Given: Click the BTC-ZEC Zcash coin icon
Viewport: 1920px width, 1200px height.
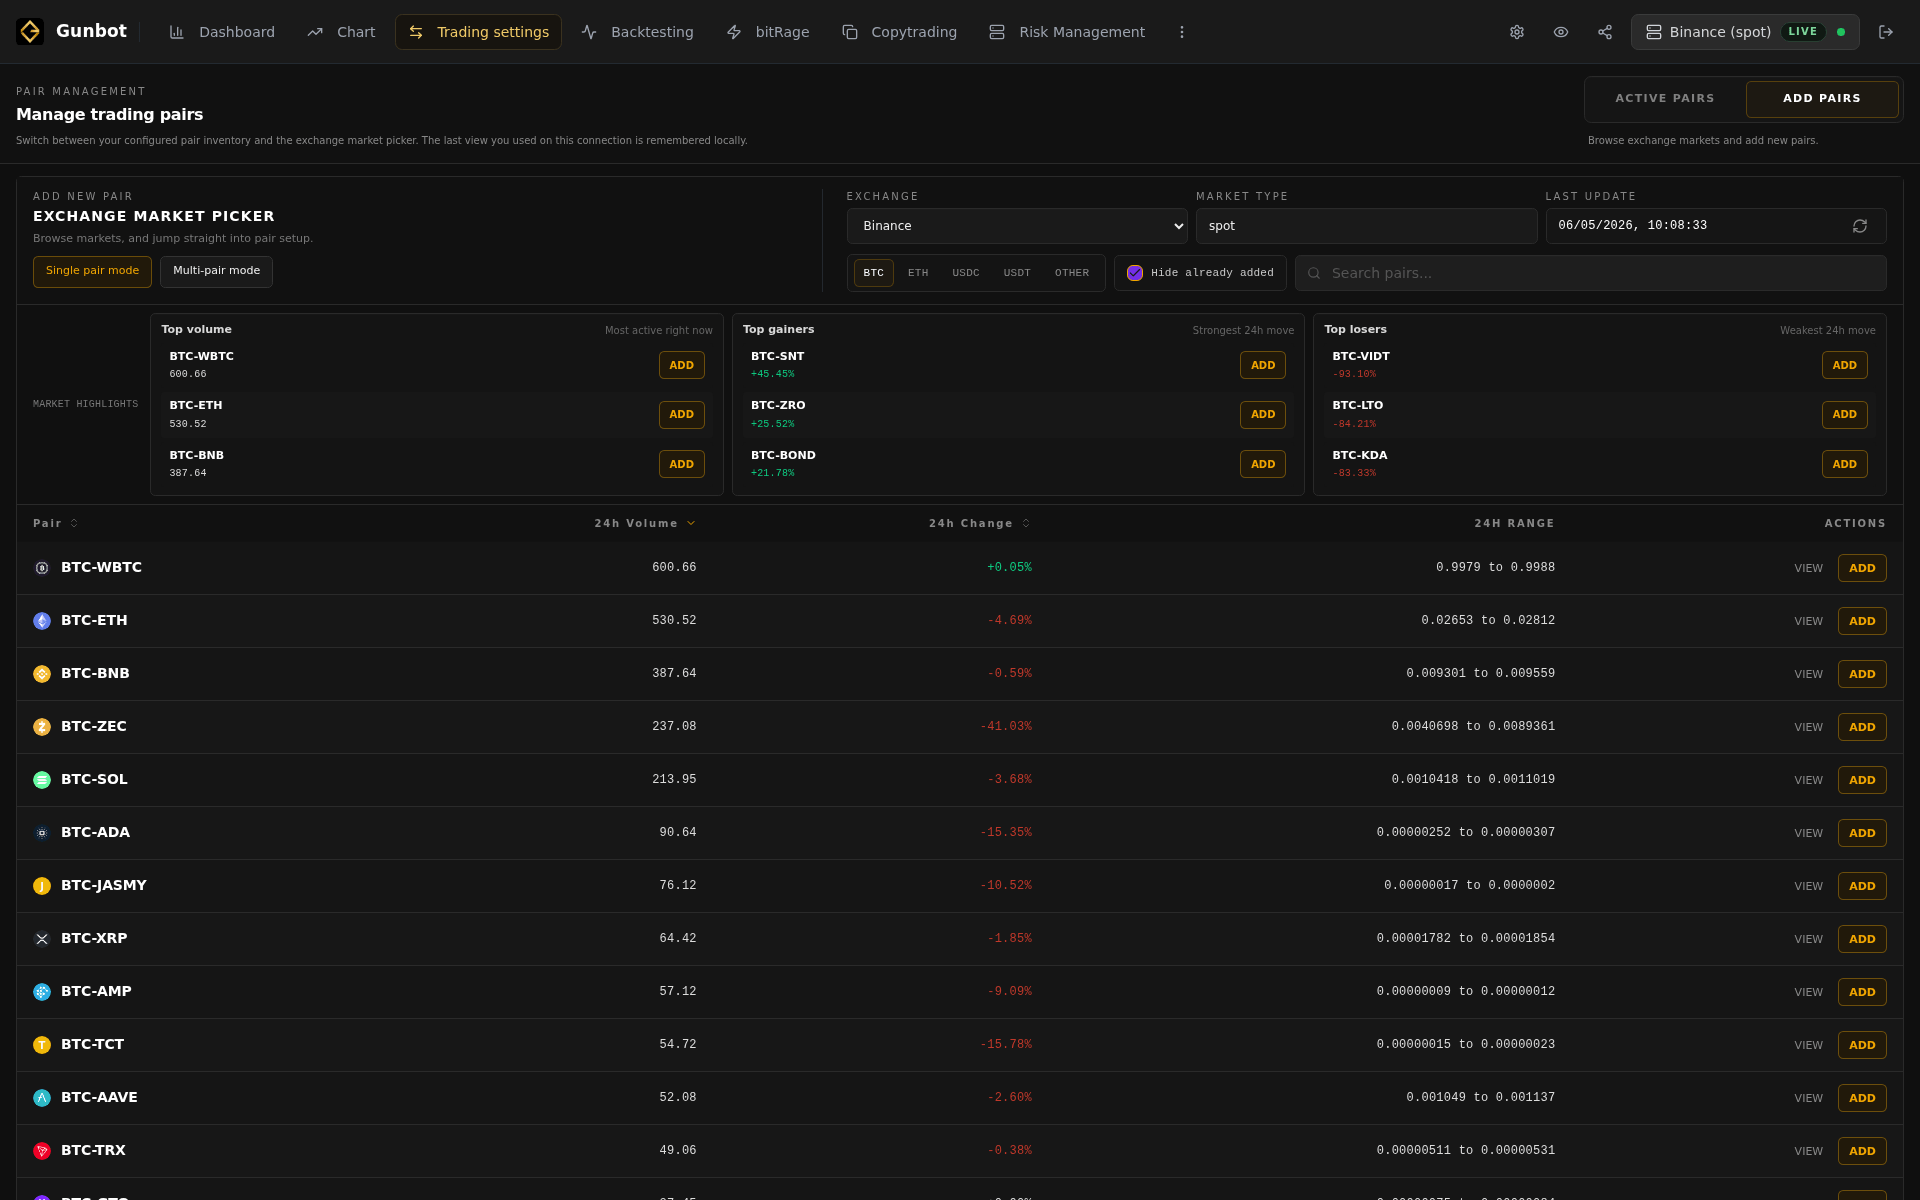Looking at the screenshot, I should pyautogui.click(x=42, y=727).
